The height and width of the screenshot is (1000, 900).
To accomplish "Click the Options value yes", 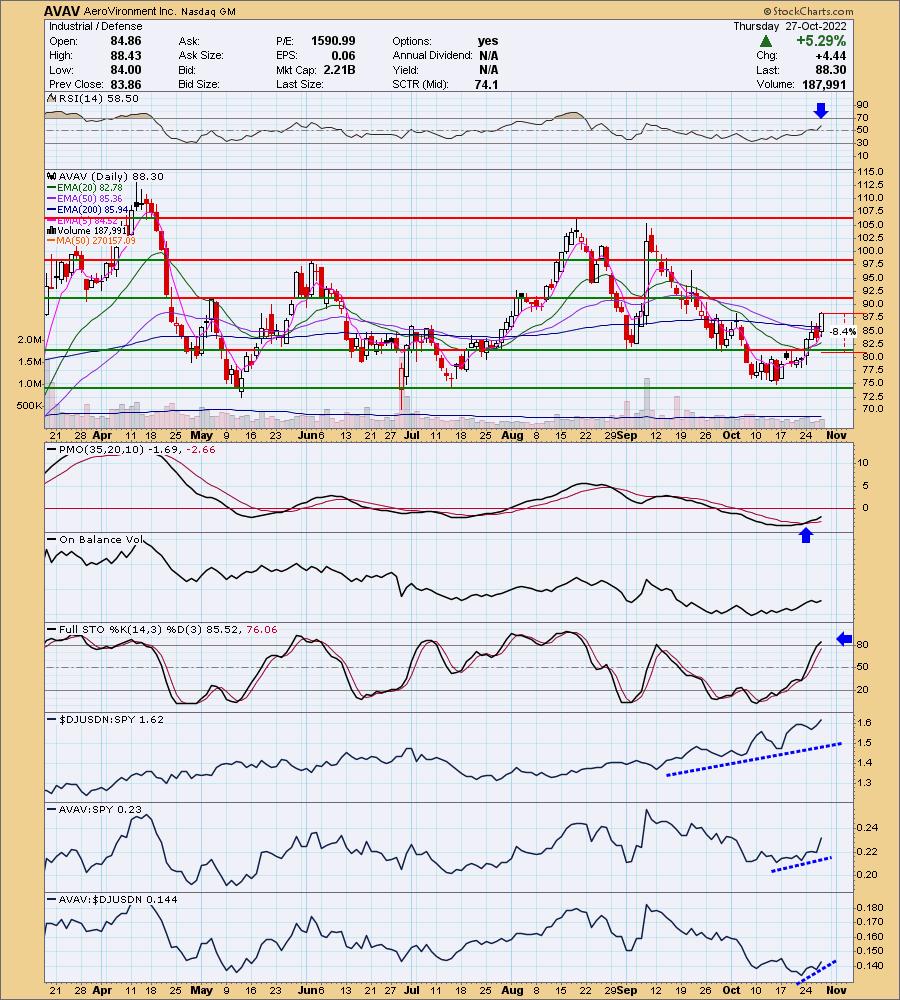I will pos(488,41).
